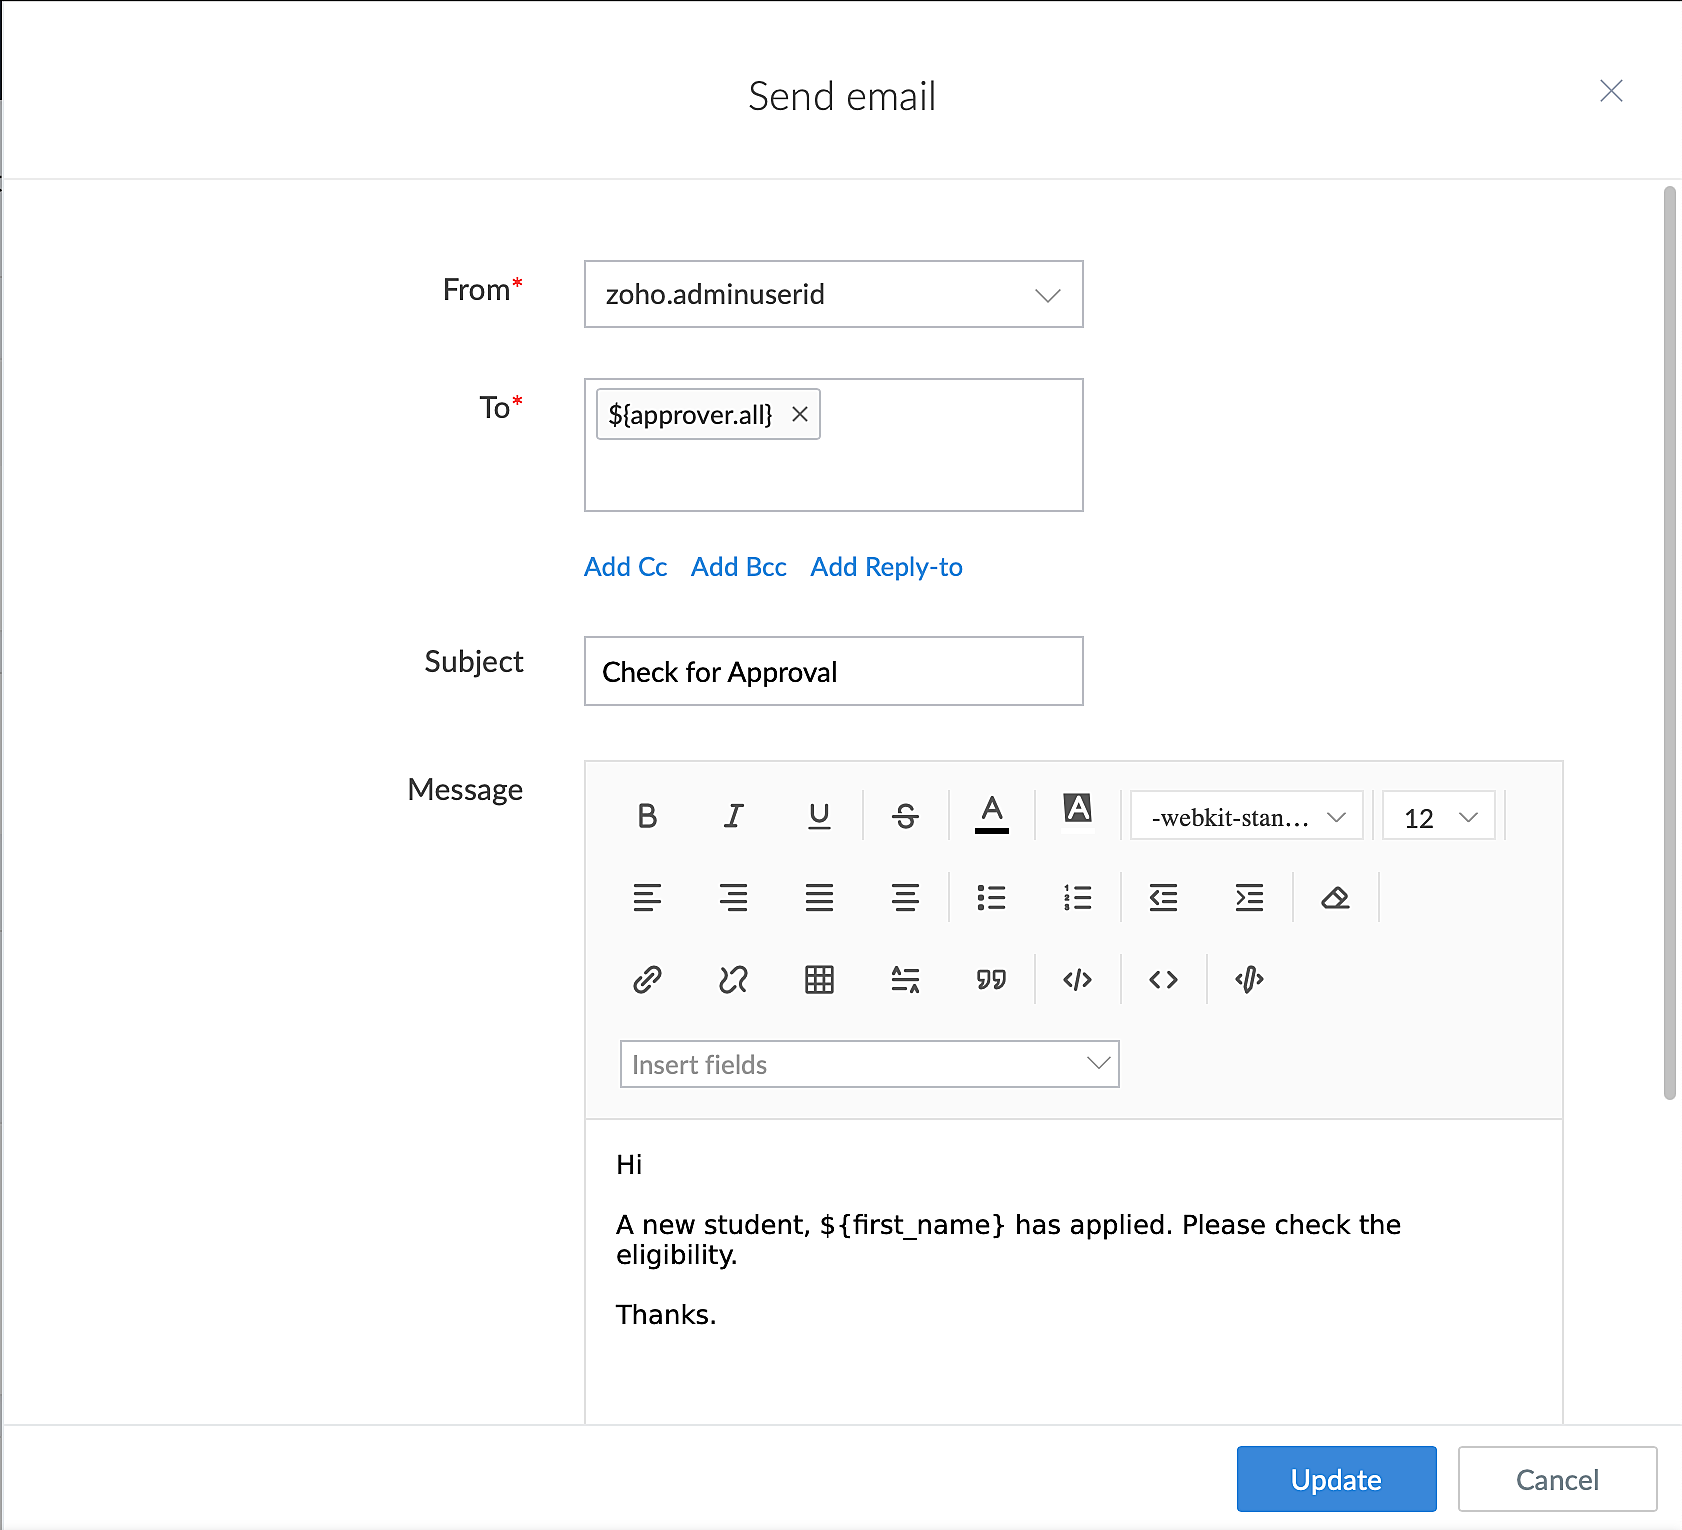This screenshot has width=1682, height=1530.
Task: Toggle italic text formatting
Action: (x=733, y=816)
